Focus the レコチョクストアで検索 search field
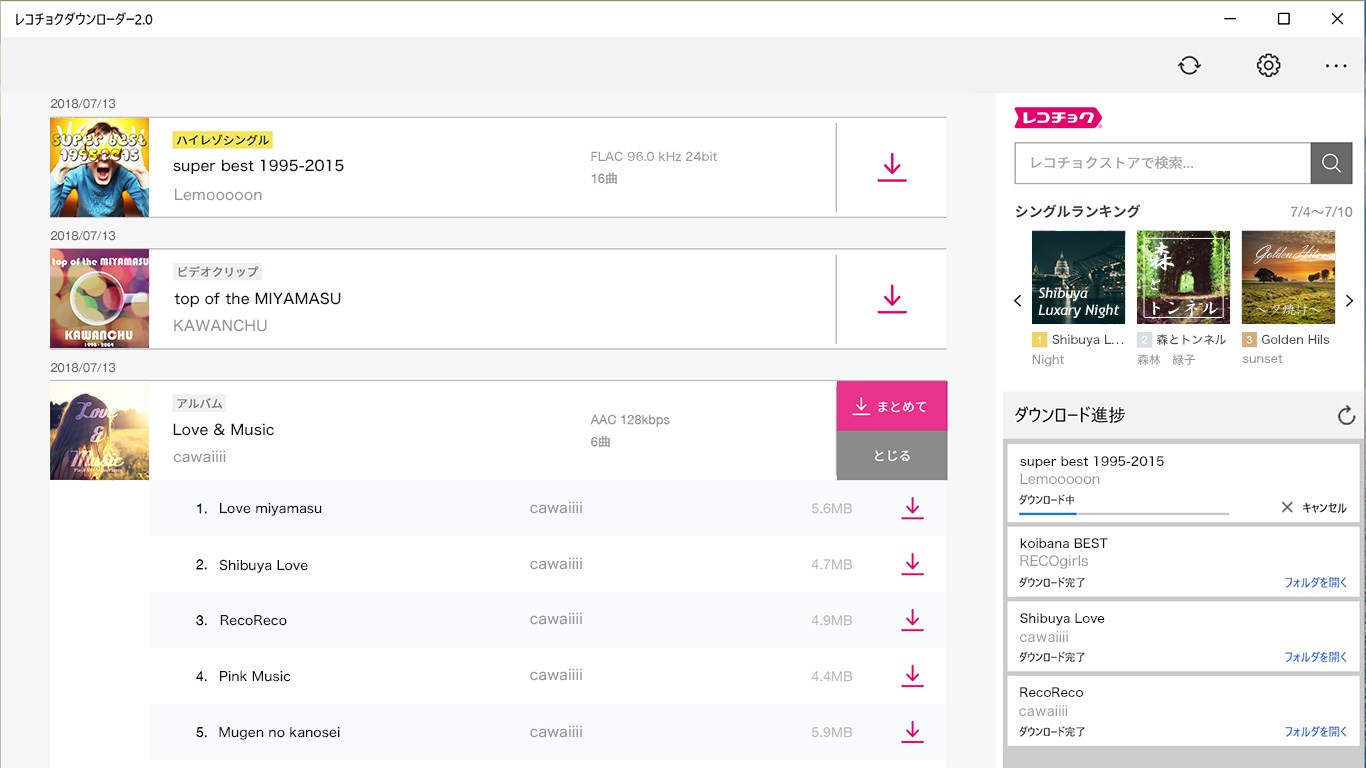Screen dimensions: 1366x768 point(1163,163)
